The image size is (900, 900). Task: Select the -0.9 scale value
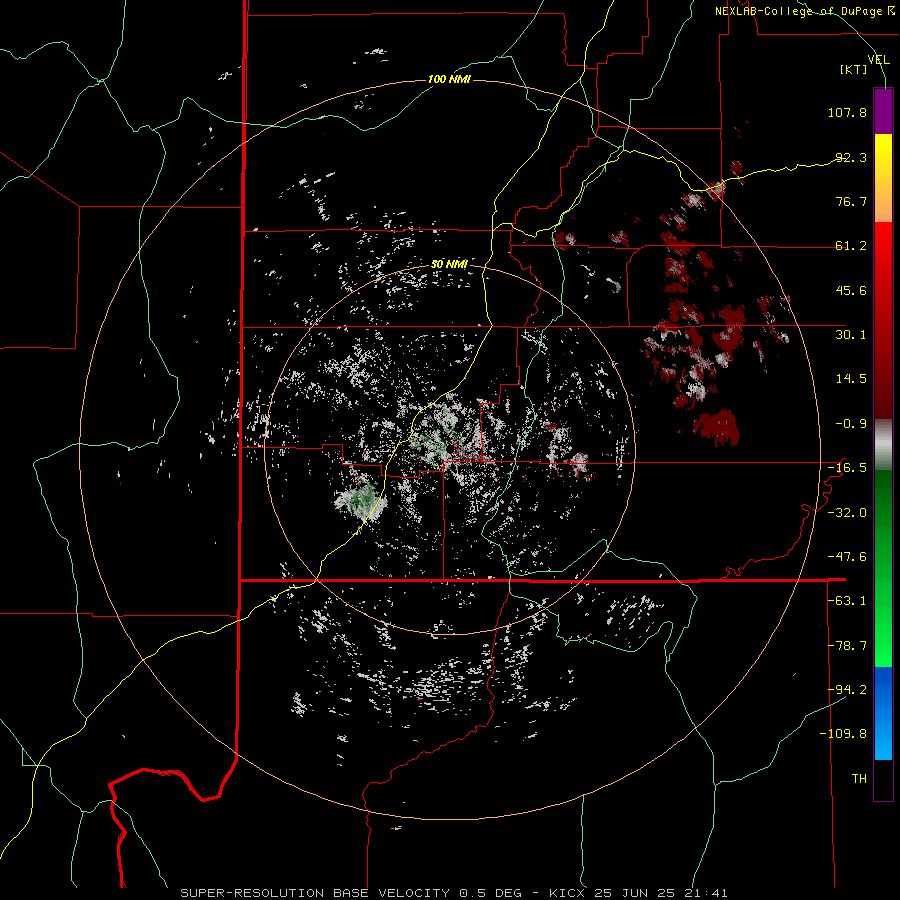(x=851, y=424)
